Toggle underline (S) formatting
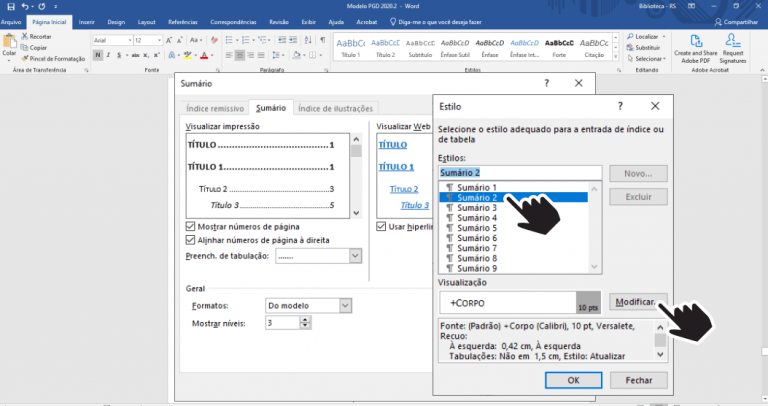 [x=119, y=55]
